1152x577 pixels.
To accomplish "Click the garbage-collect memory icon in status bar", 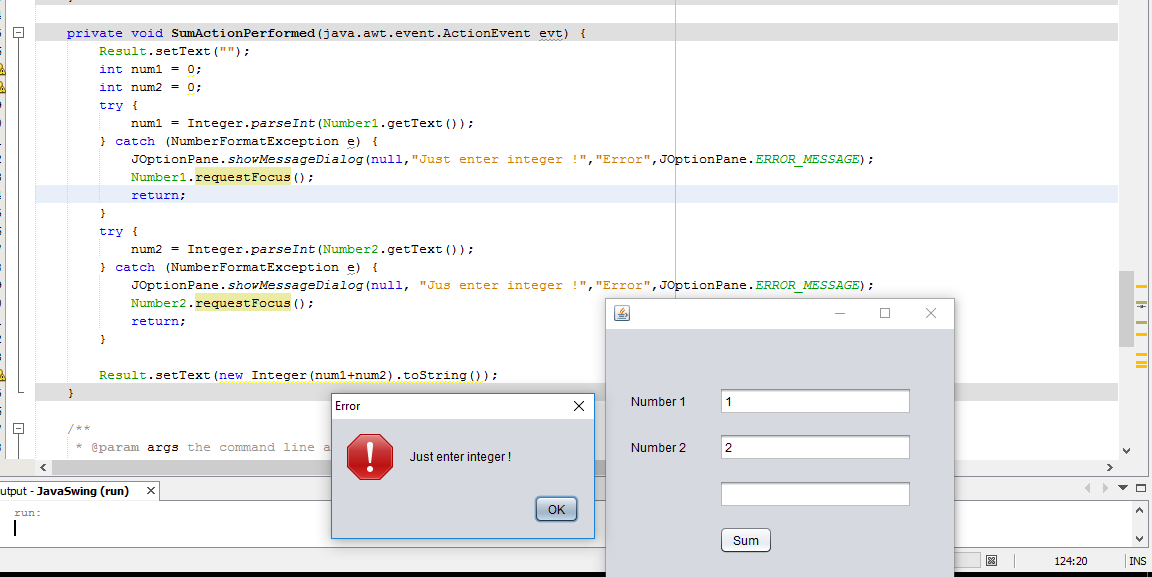I will click(990, 560).
